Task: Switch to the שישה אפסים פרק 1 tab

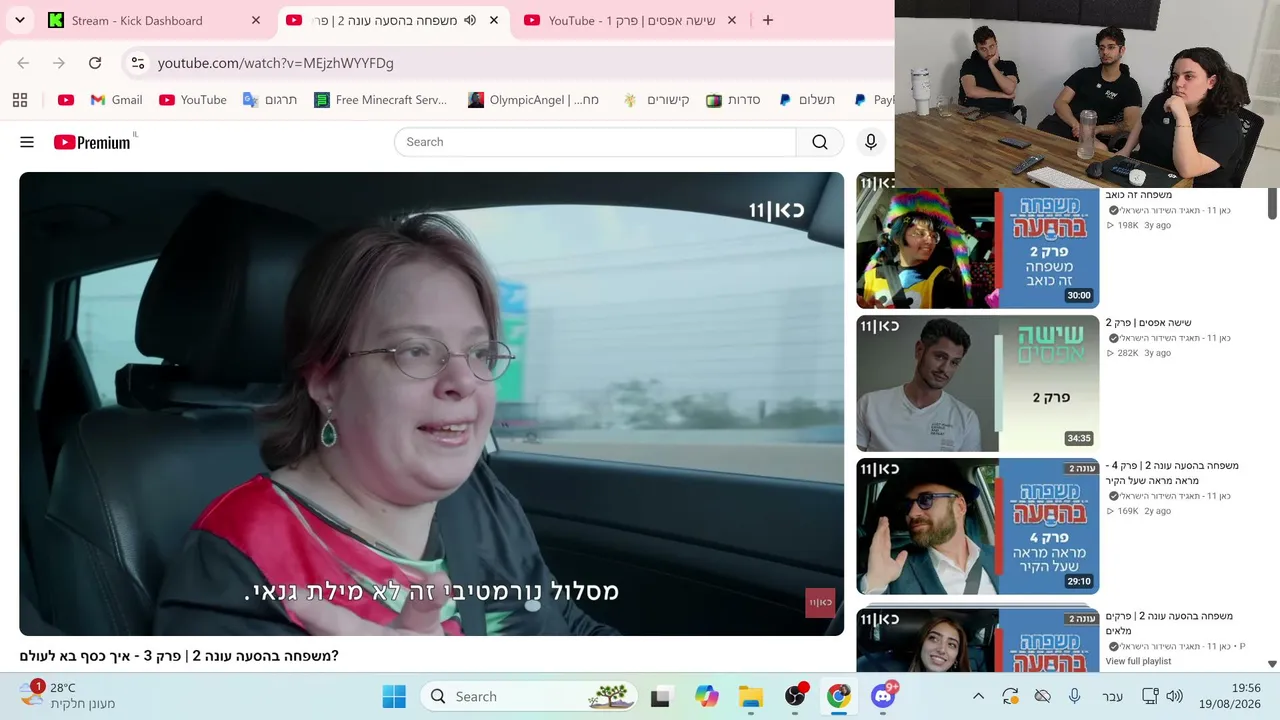Action: coord(631,20)
